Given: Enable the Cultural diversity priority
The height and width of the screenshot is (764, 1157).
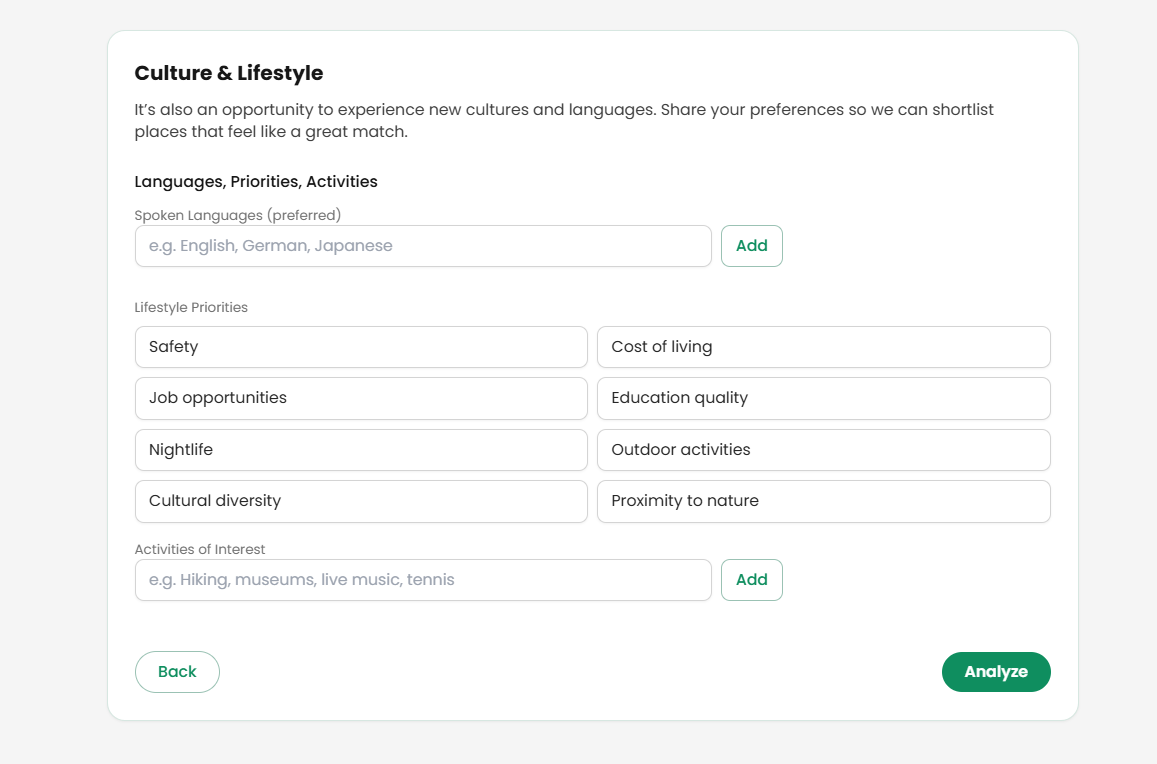Looking at the screenshot, I should [361, 501].
